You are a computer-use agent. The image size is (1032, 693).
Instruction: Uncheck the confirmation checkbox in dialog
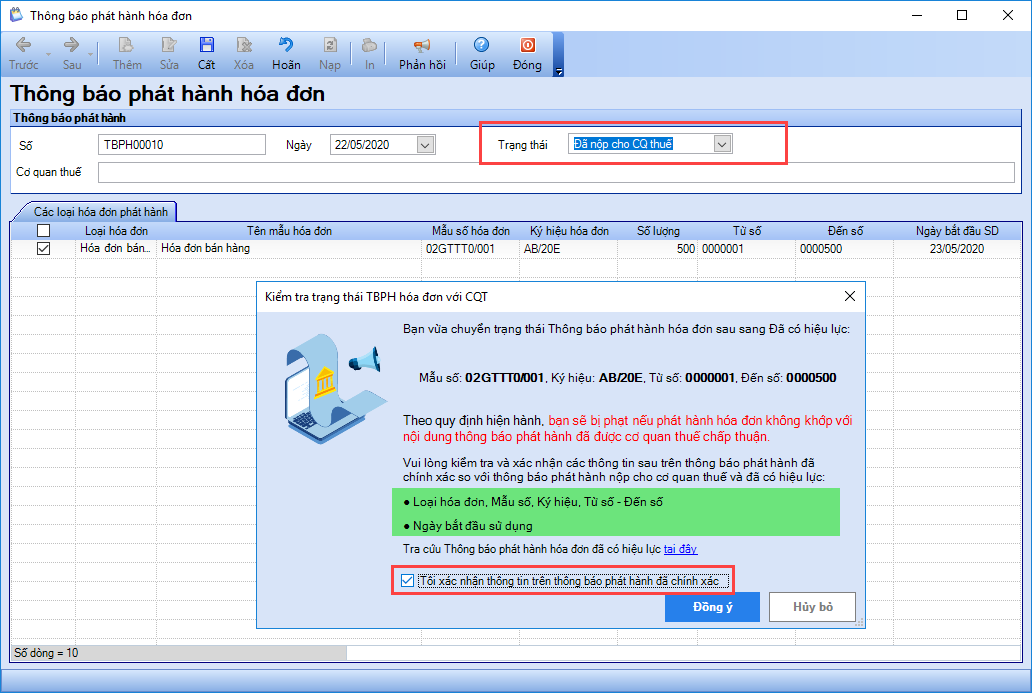point(407,580)
